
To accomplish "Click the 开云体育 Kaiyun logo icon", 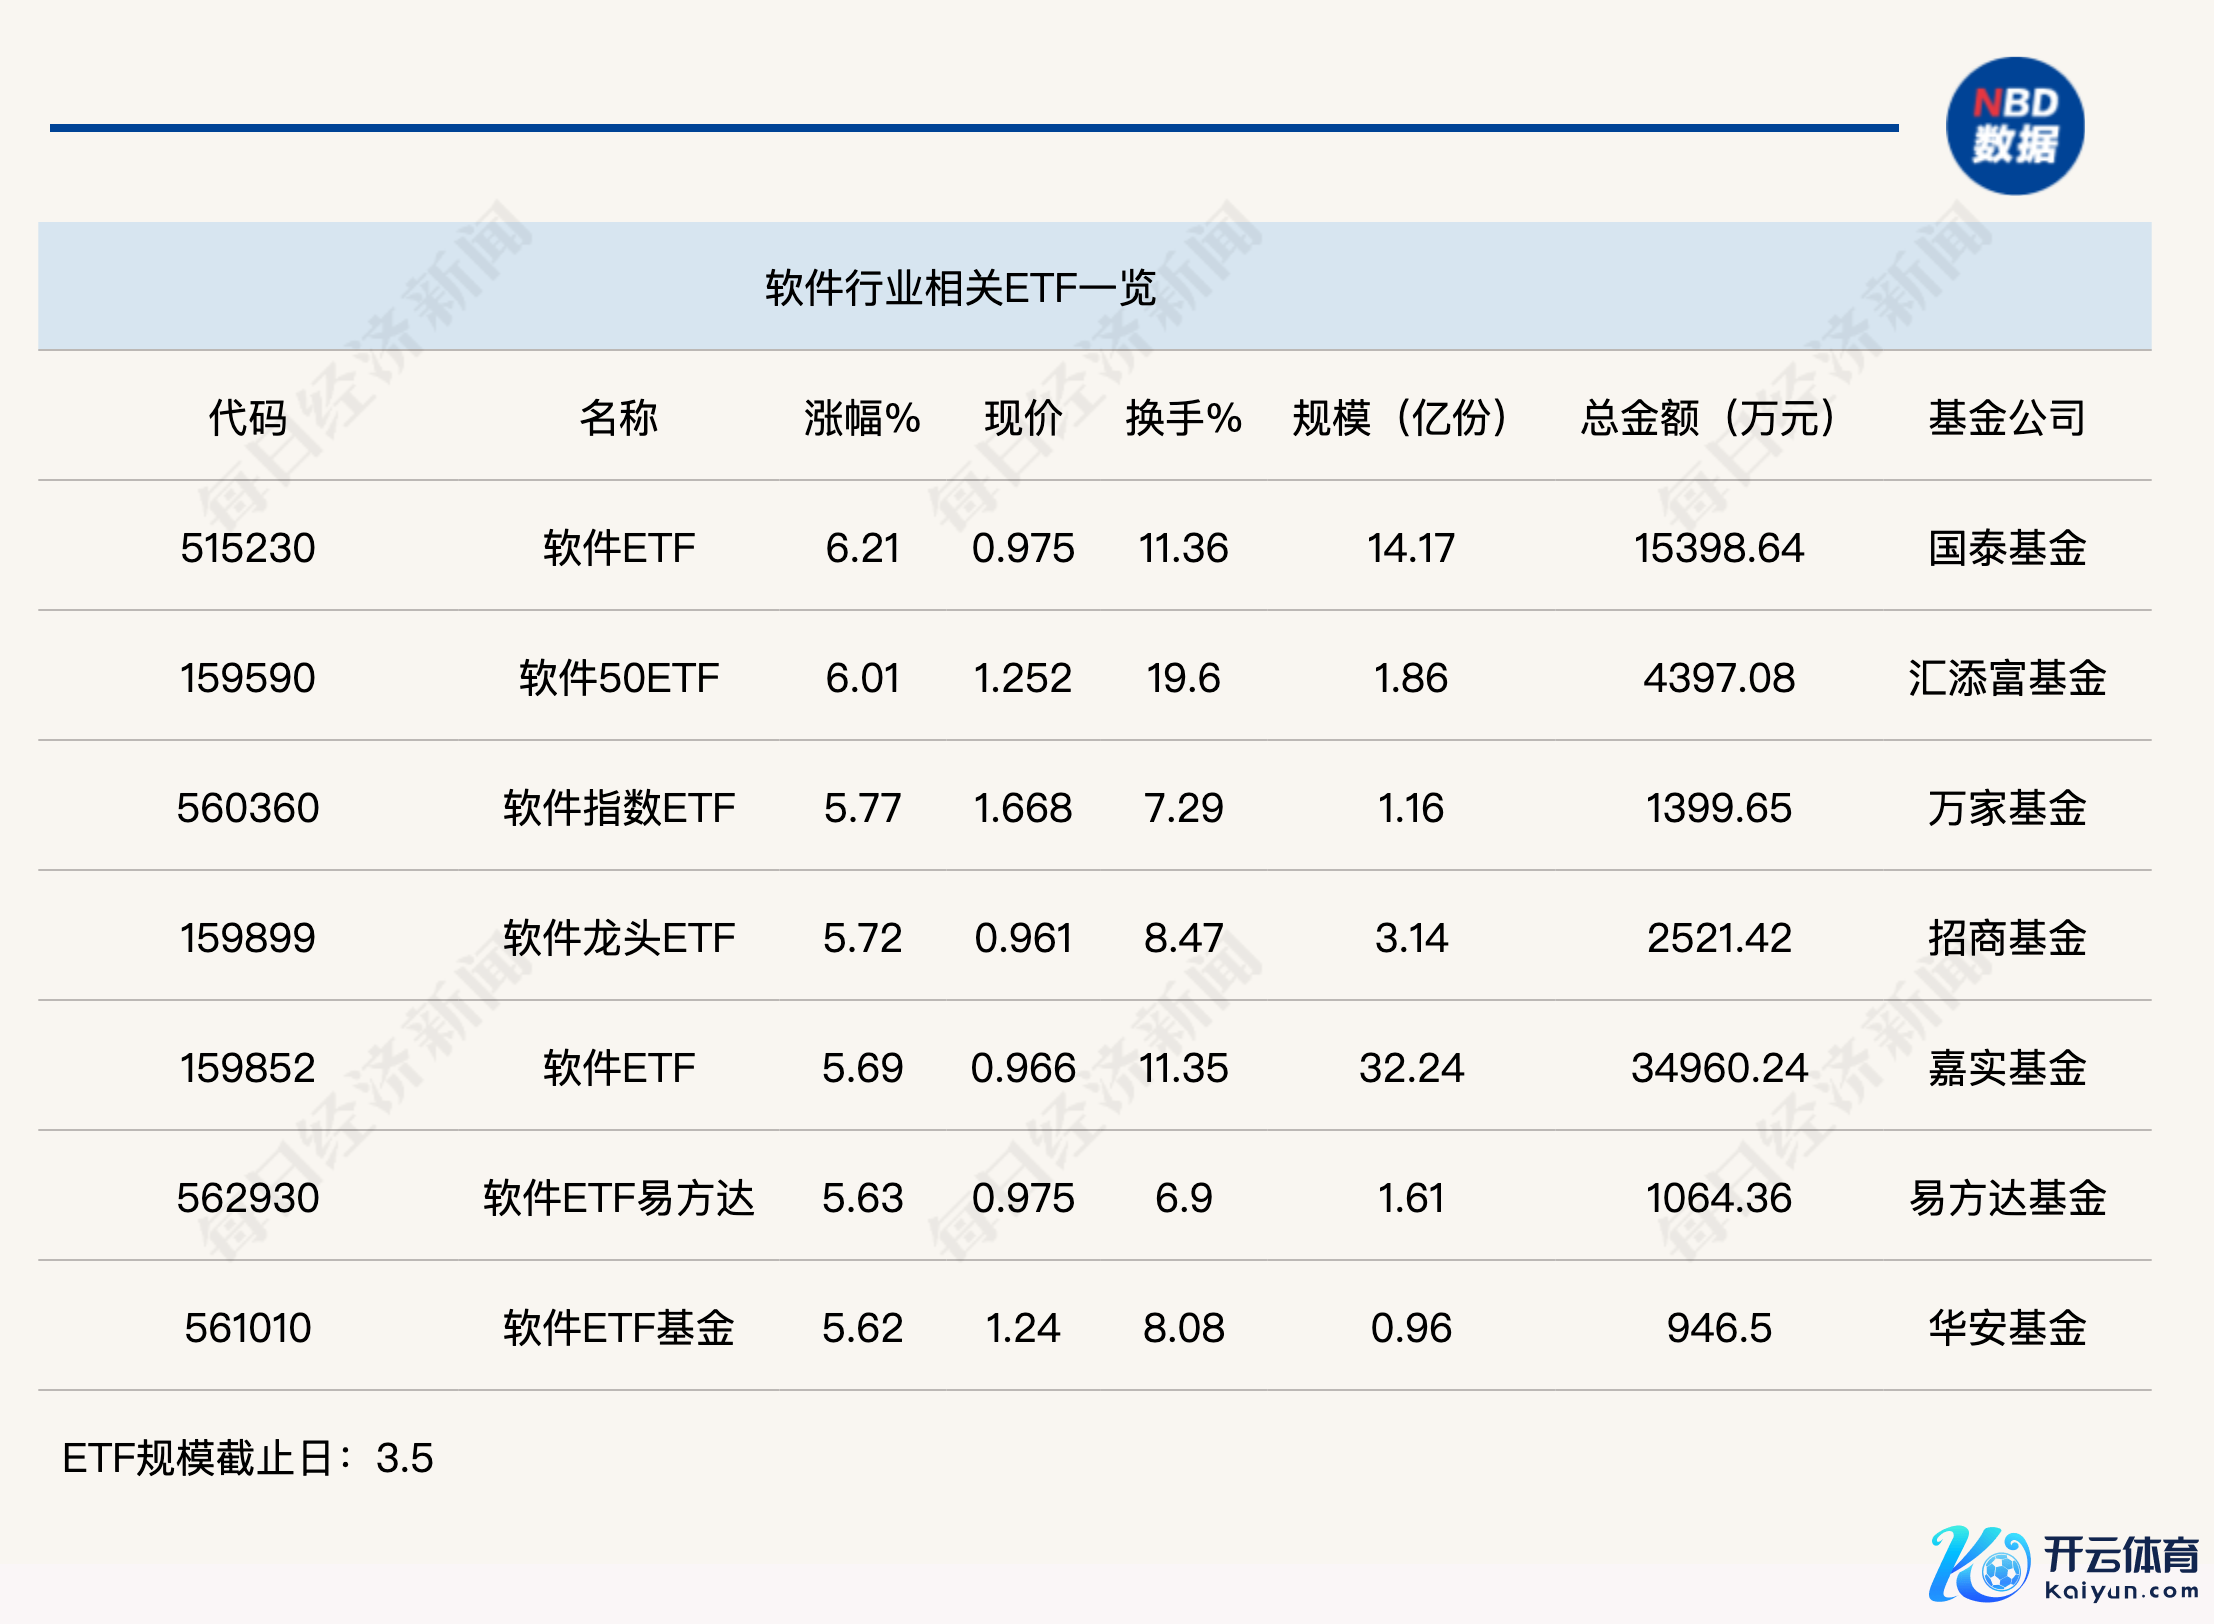I will (1979, 1565).
